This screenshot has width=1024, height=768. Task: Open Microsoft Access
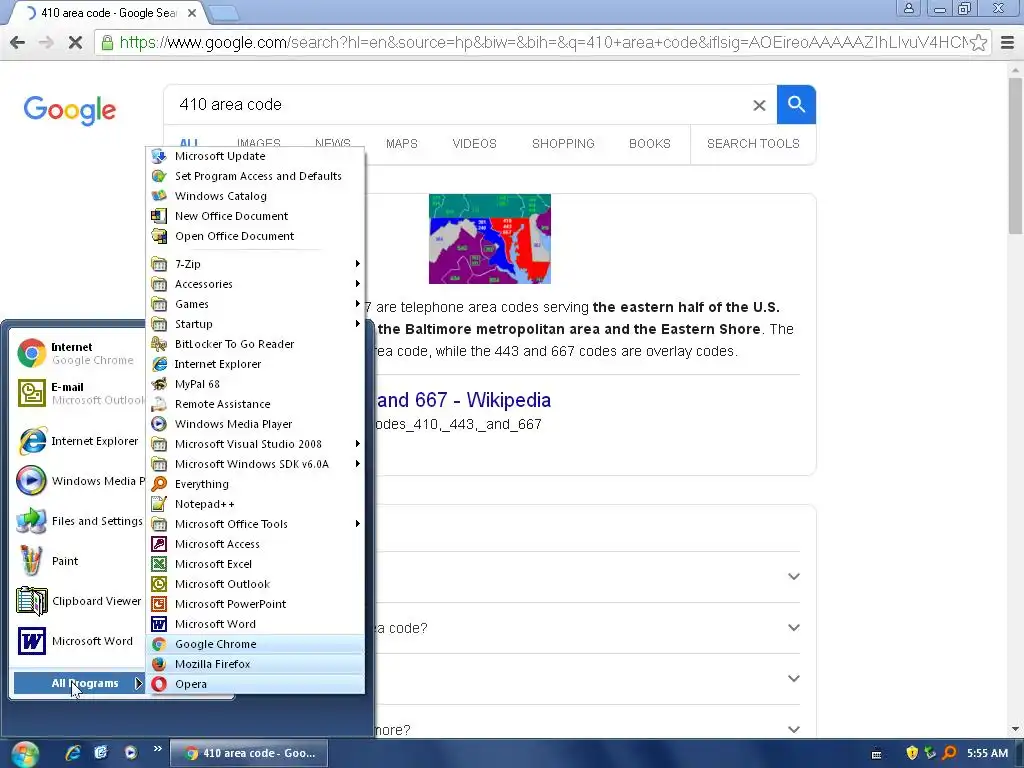click(255, 544)
